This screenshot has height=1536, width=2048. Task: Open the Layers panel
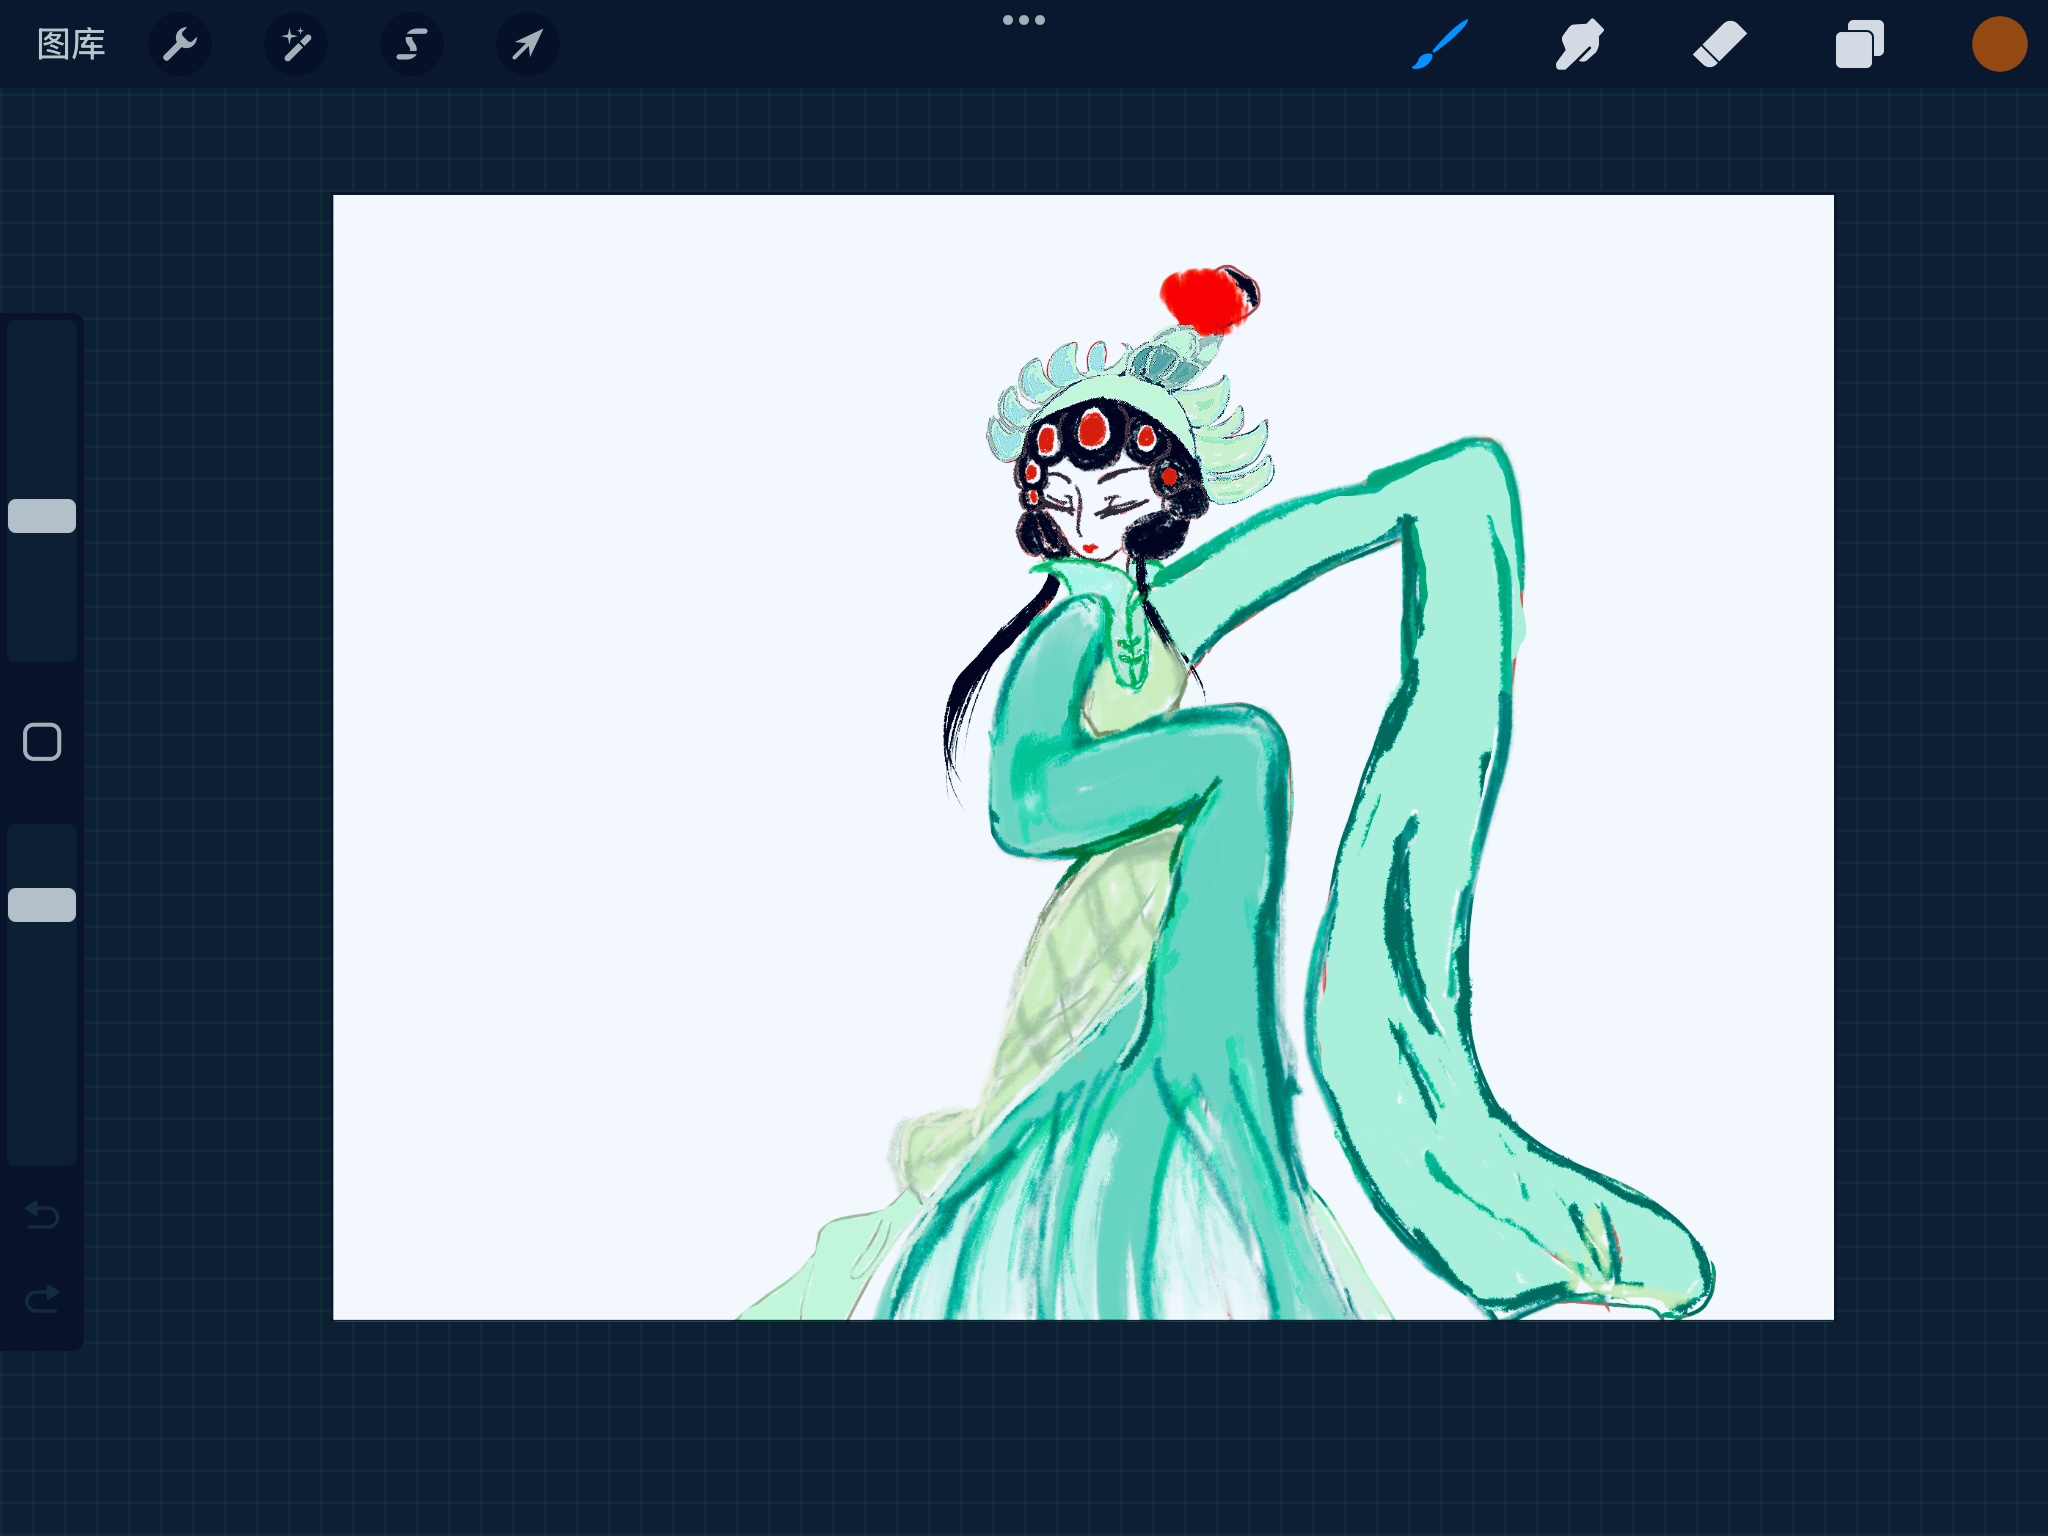pos(1860,44)
